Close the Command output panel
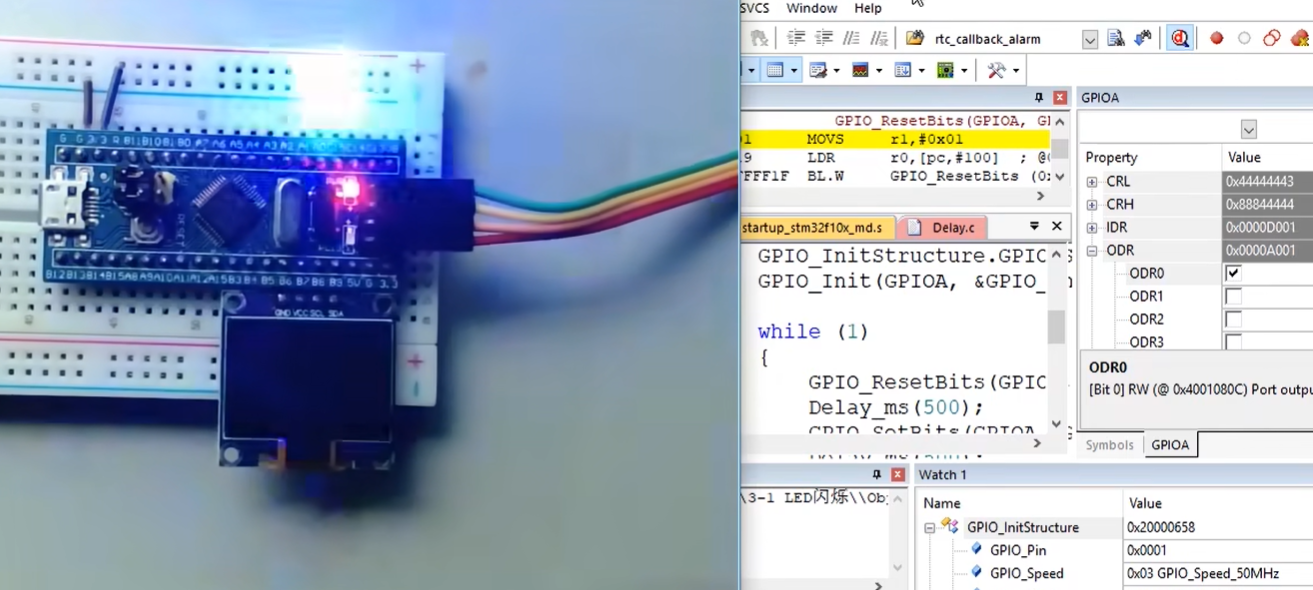Screen dimensions: 1313x590 coord(898,474)
